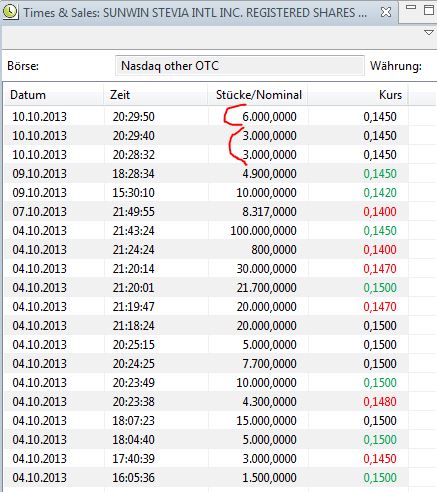Screen dimensions: 437x492
Task: Click the Börse label
Action: tap(23, 66)
